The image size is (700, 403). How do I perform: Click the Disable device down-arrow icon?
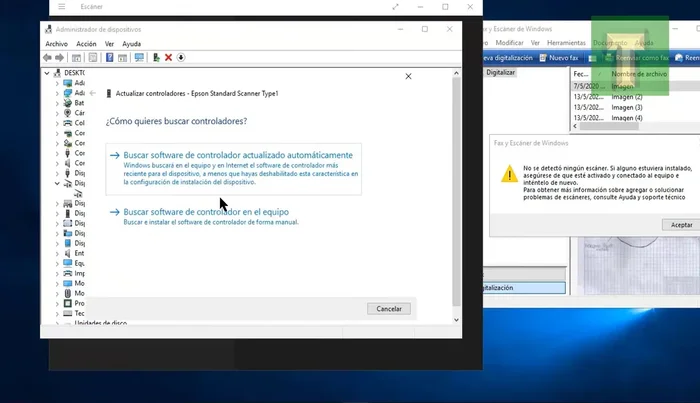click(181, 58)
